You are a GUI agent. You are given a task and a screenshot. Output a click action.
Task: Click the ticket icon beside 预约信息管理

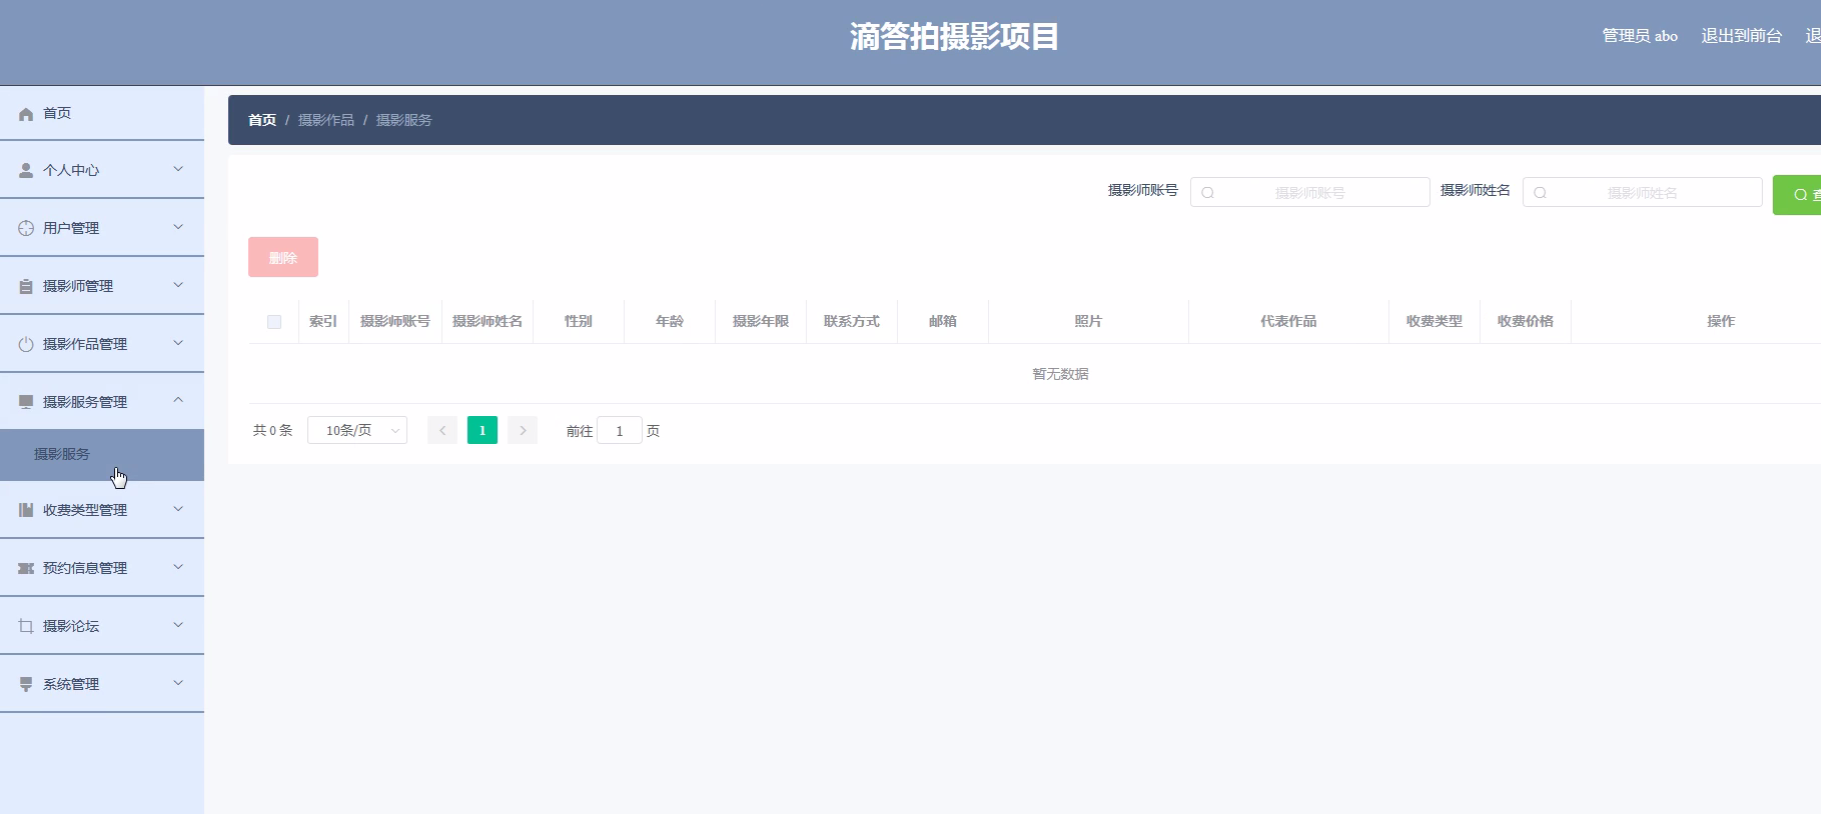tap(26, 568)
